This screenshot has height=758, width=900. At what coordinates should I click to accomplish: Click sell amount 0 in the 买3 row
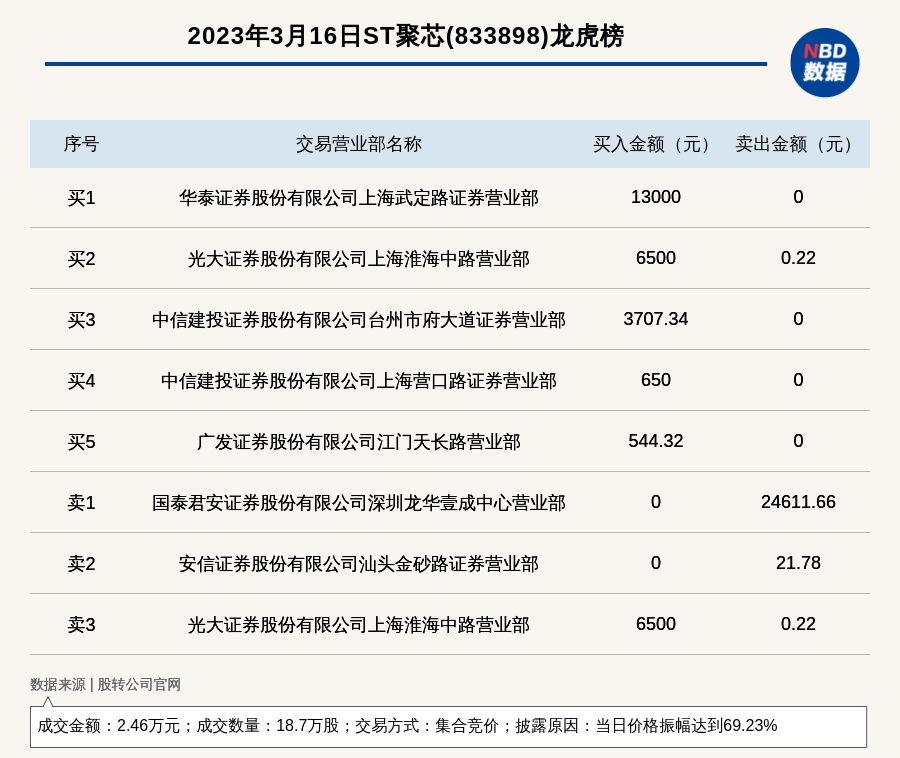tap(798, 319)
